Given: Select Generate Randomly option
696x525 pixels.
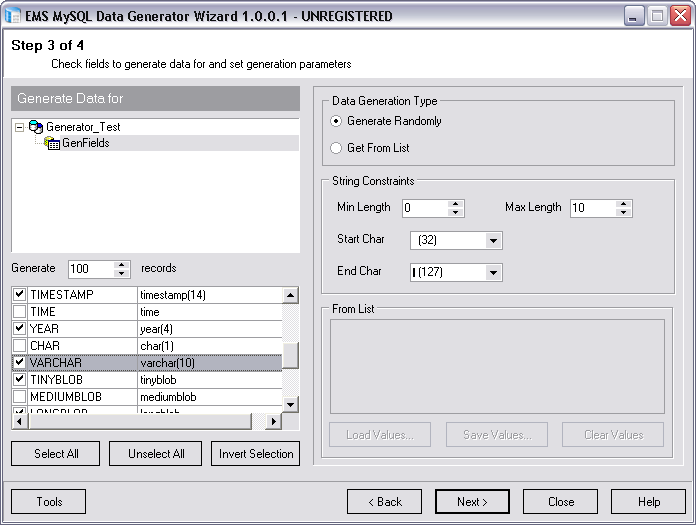Looking at the screenshot, I should click(336, 121).
